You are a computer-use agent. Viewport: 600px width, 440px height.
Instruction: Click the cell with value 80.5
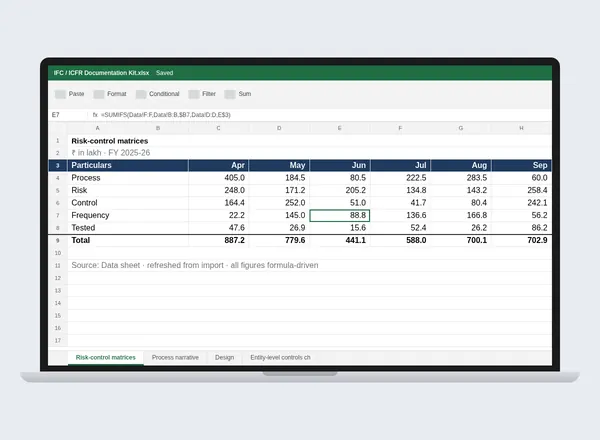coord(339,178)
